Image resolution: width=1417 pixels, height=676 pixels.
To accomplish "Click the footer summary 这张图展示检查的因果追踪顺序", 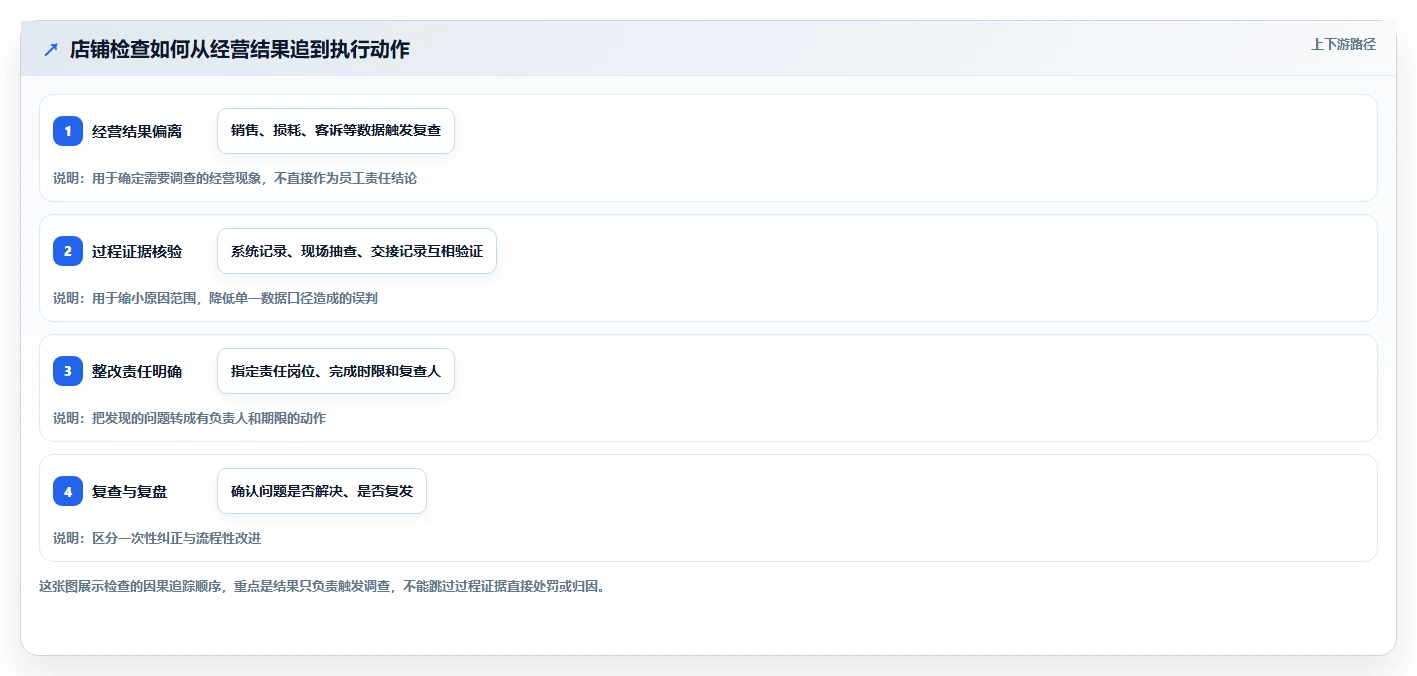I will tap(322, 586).
